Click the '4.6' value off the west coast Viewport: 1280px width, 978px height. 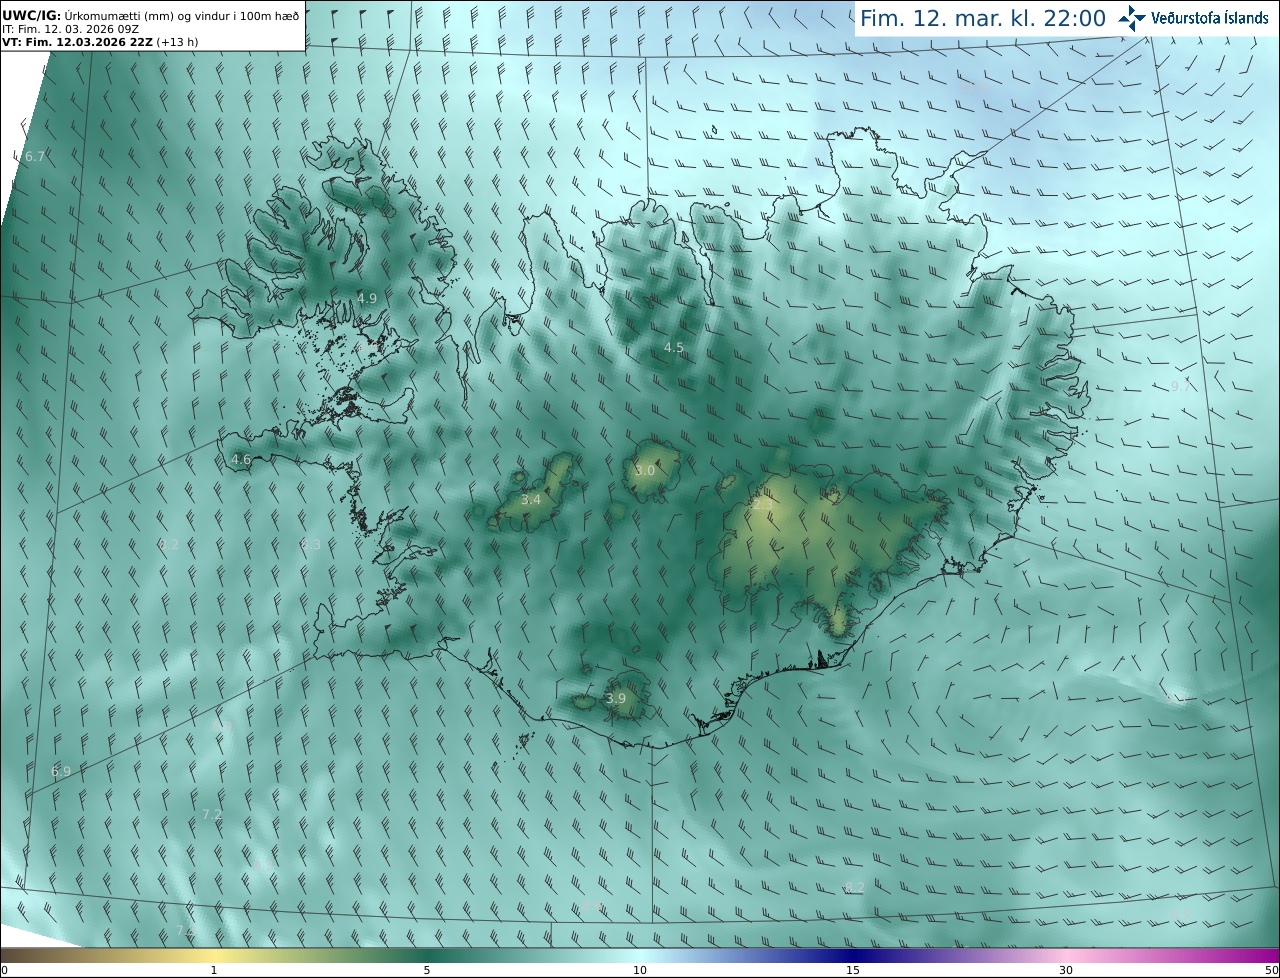coord(241,460)
